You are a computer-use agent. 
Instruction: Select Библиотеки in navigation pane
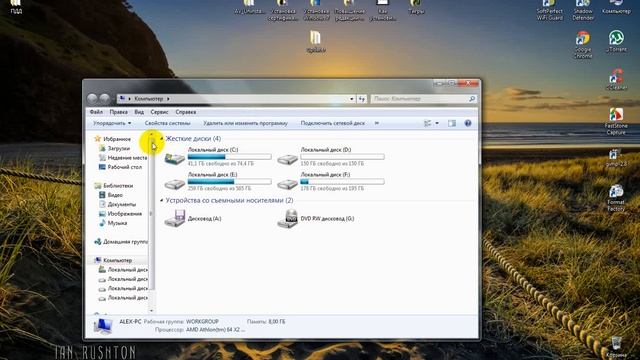(x=118, y=186)
